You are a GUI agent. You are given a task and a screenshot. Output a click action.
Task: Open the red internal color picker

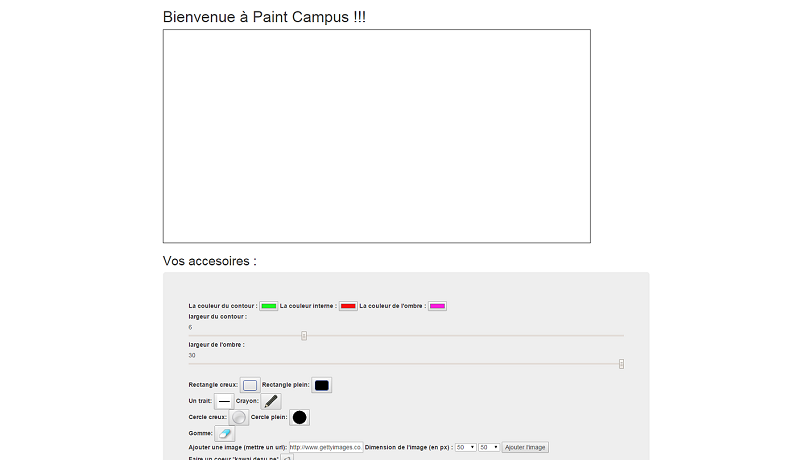click(x=348, y=306)
